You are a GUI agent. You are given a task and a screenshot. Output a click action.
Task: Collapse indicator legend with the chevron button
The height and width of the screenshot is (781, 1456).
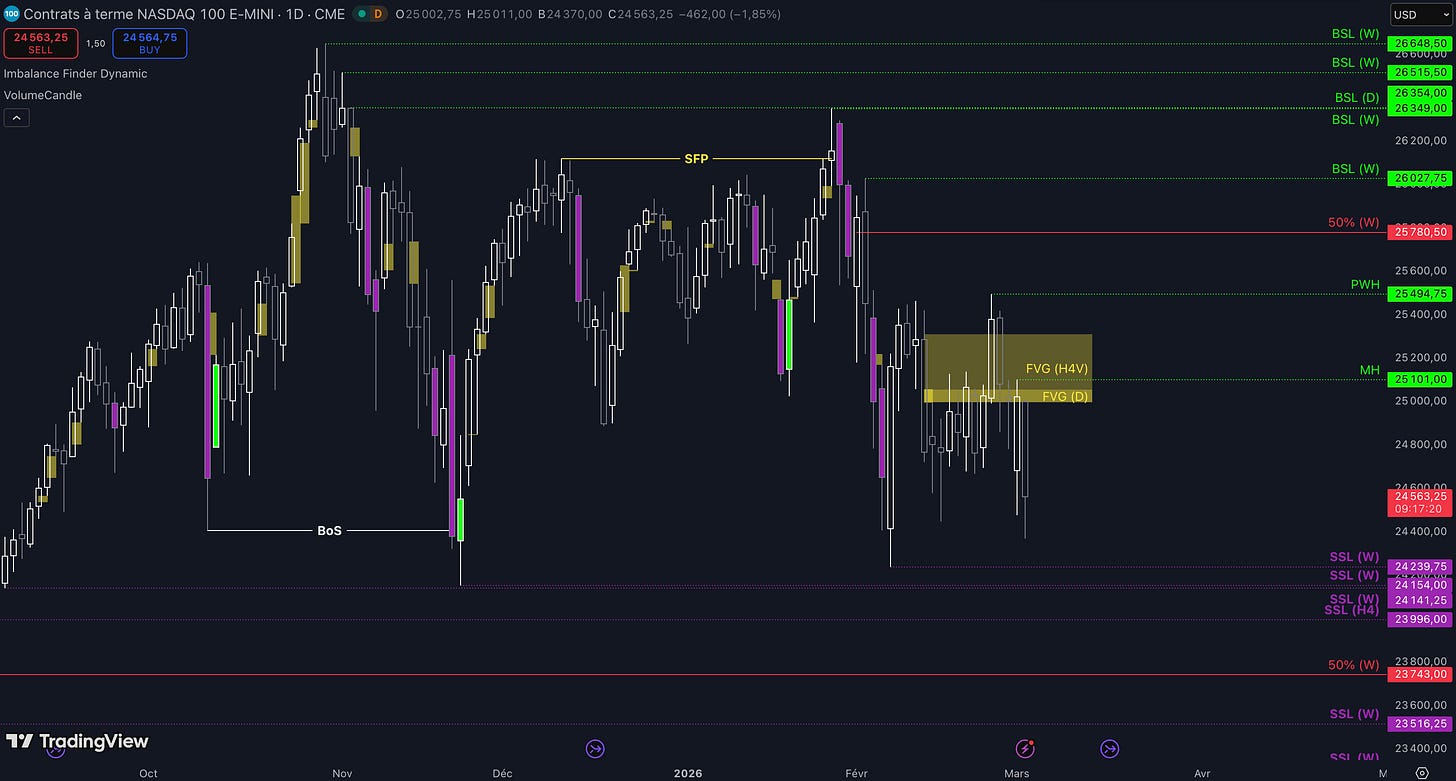pos(17,118)
